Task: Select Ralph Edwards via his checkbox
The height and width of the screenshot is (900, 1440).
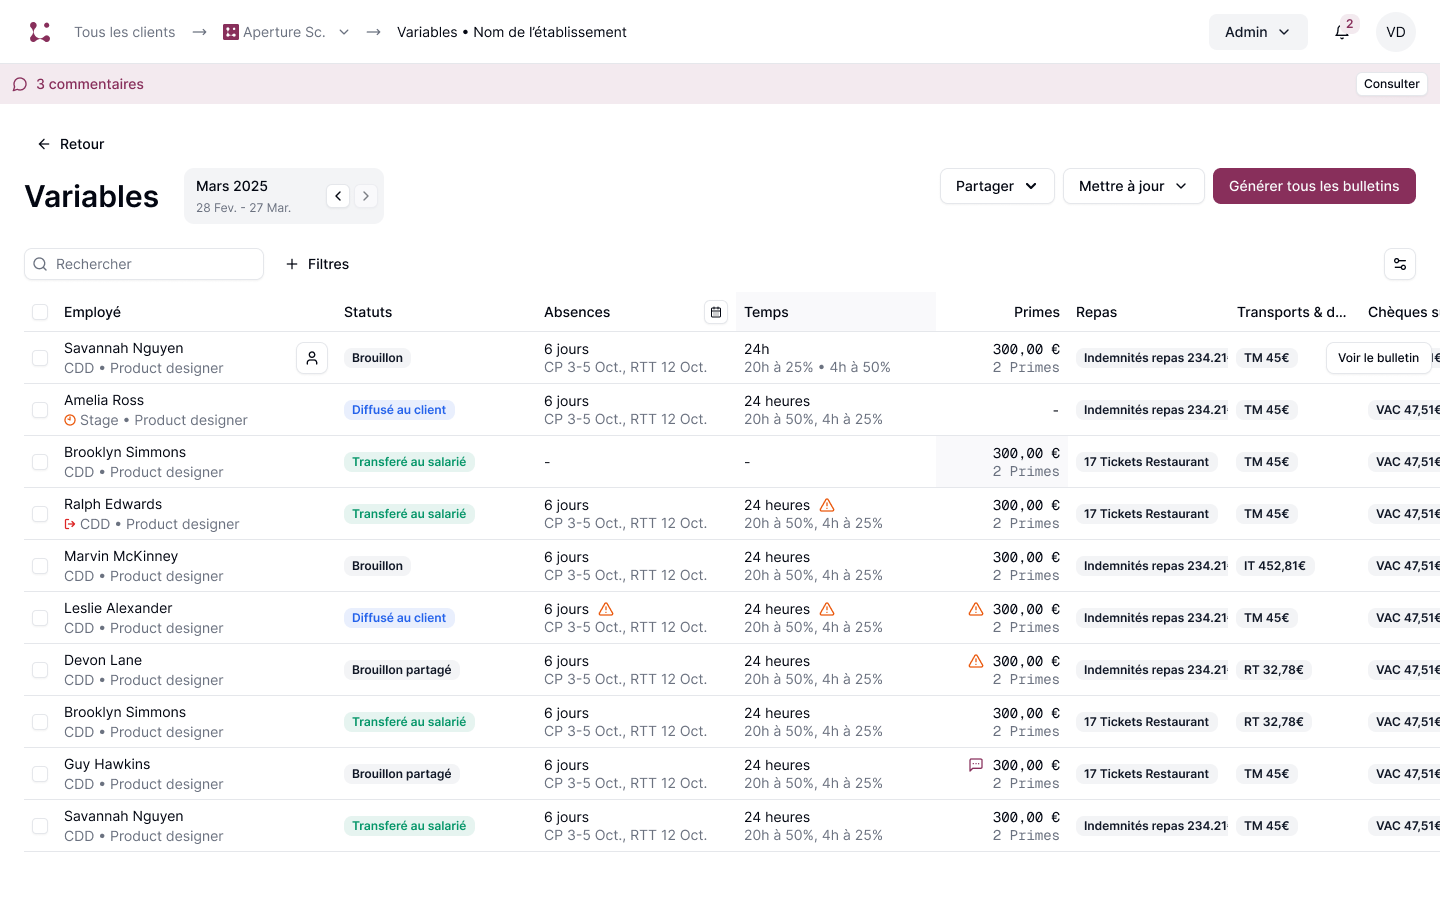Action: coord(40,513)
